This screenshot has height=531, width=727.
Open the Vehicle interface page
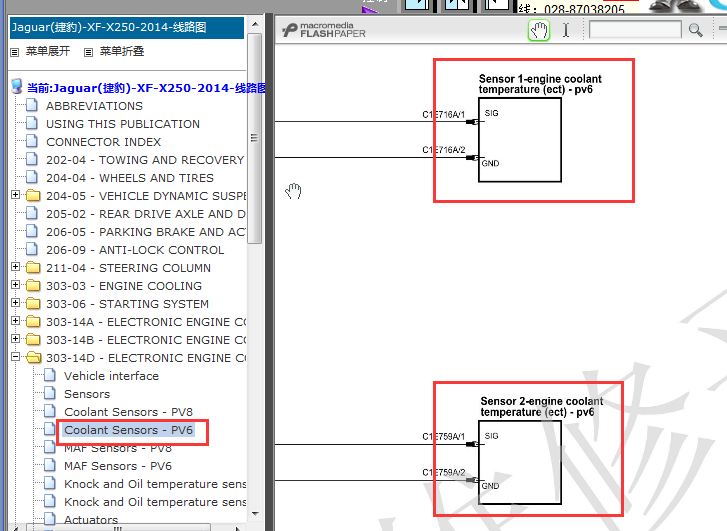(111, 376)
